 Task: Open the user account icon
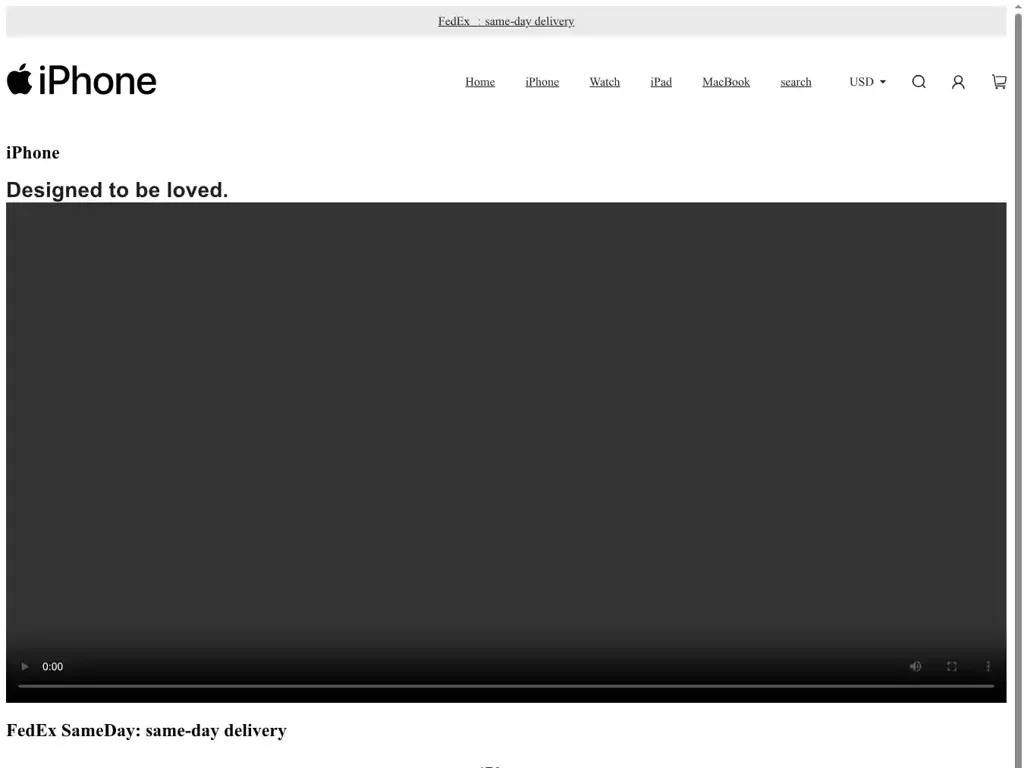click(958, 82)
